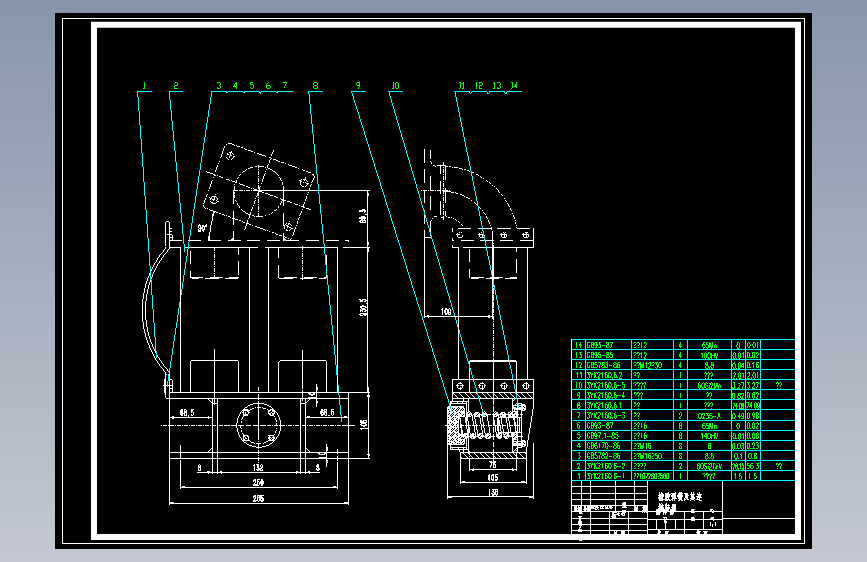Screen dimensions: 867x562
Task: Click balloon callout number 2 above the drawing
Action: coord(176,86)
